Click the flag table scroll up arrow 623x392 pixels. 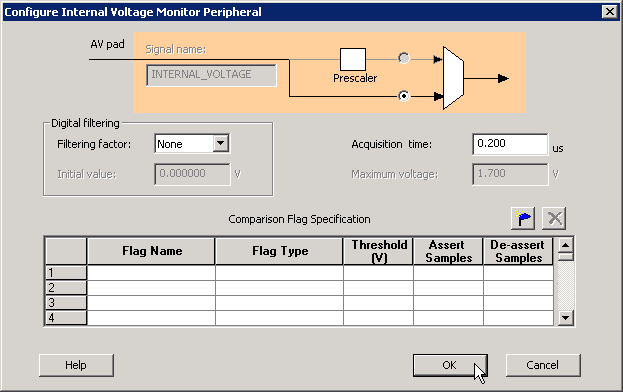tap(565, 245)
